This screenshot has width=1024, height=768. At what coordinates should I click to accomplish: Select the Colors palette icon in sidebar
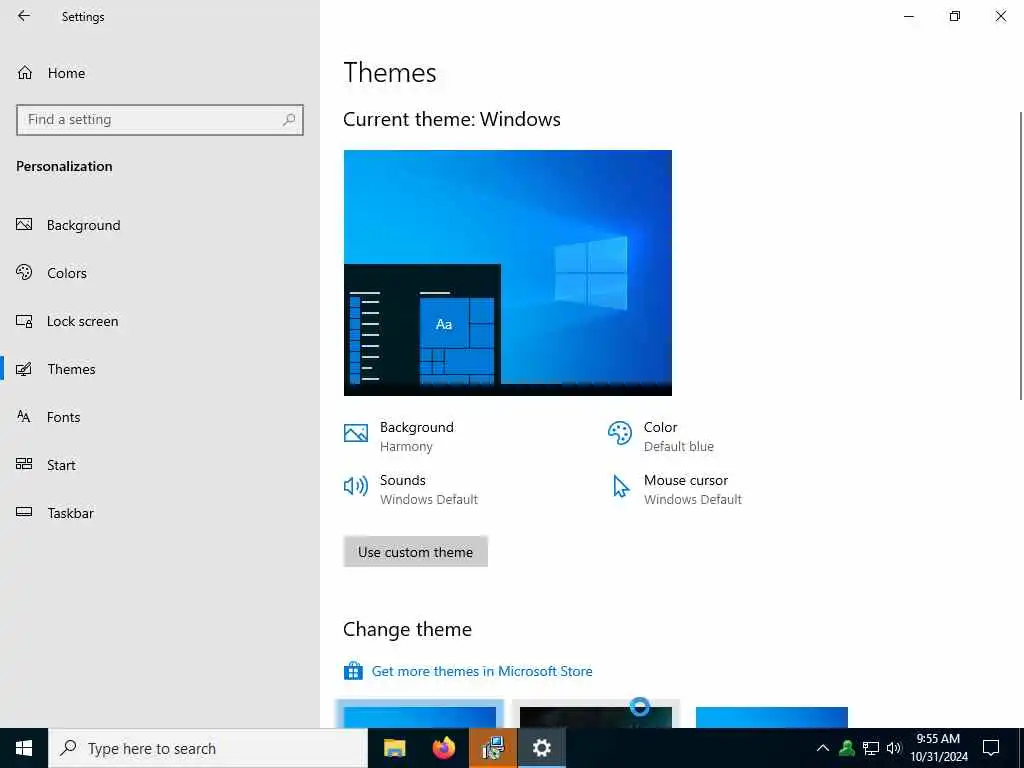click(x=24, y=272)
